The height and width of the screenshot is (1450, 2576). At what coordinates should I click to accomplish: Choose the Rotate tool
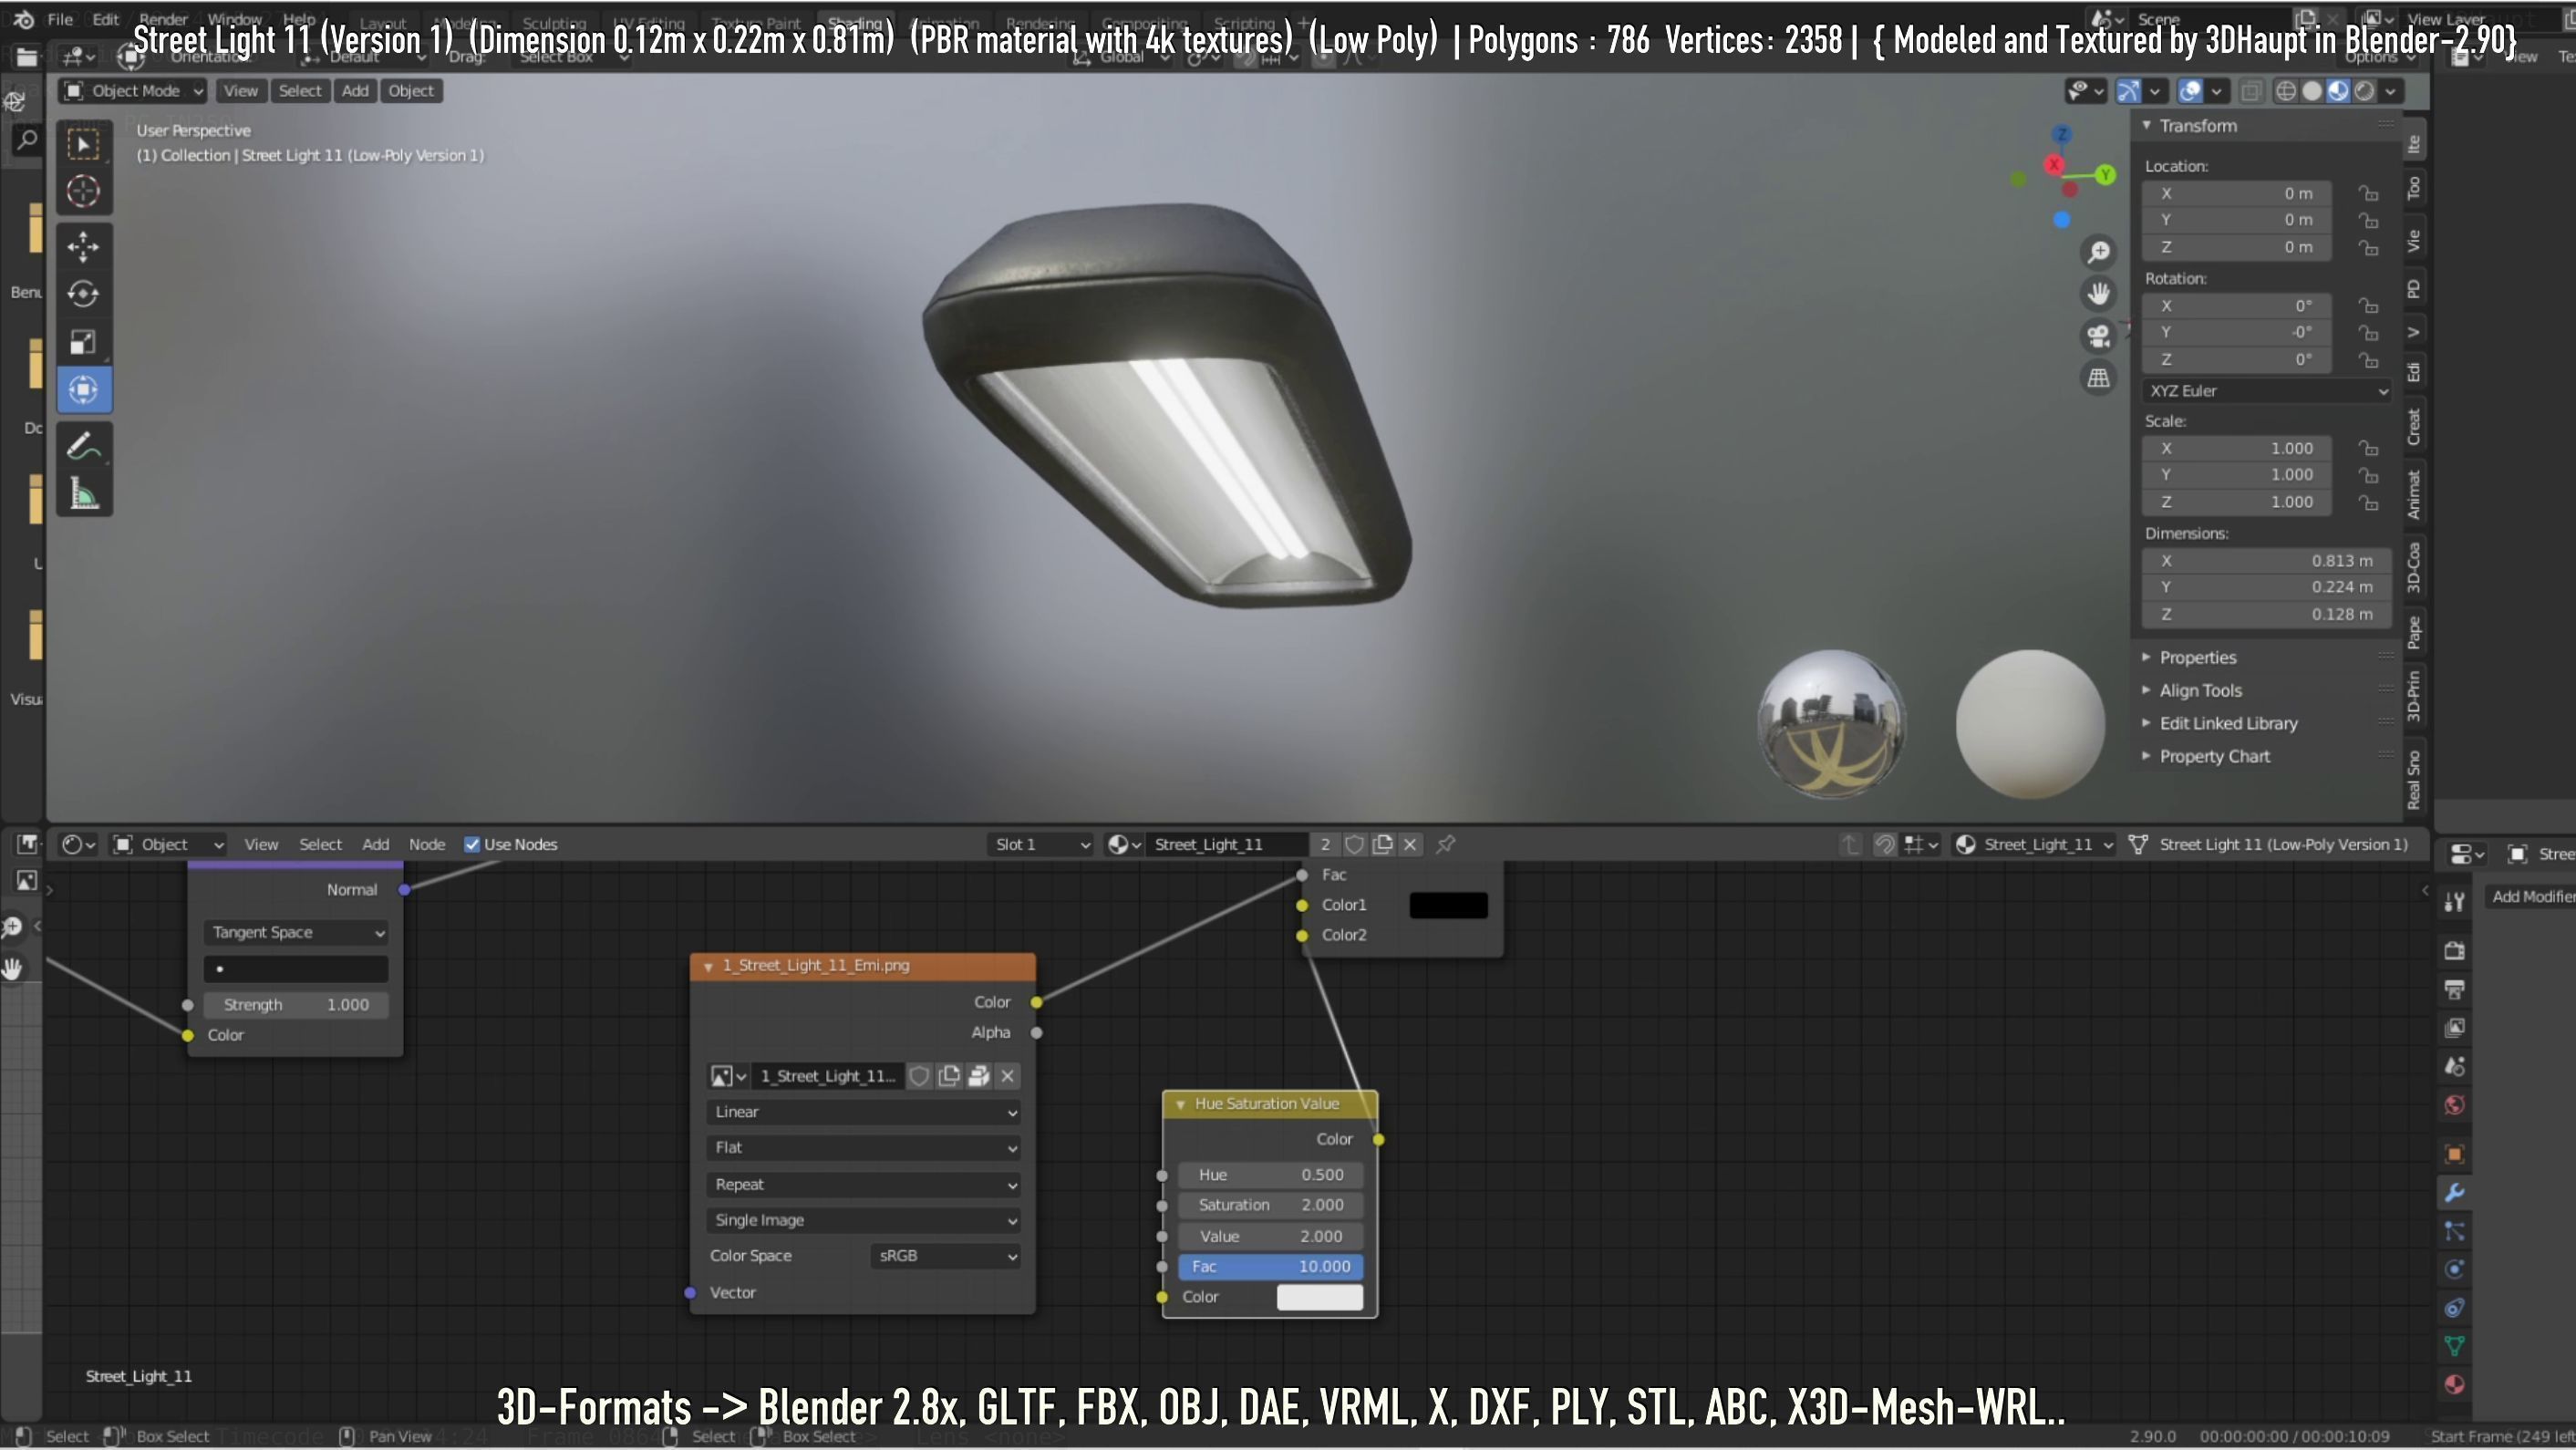(x=84, y=294)
